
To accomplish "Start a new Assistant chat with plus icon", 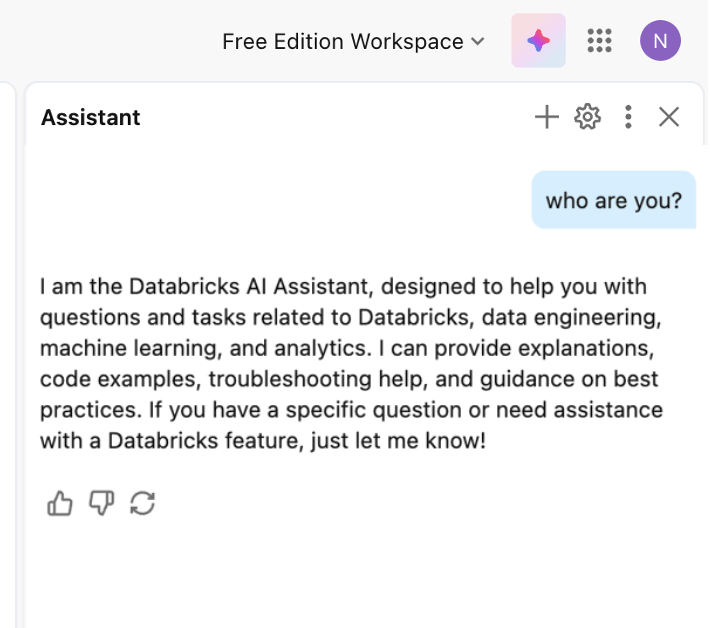I will click(x=547, y=117).
